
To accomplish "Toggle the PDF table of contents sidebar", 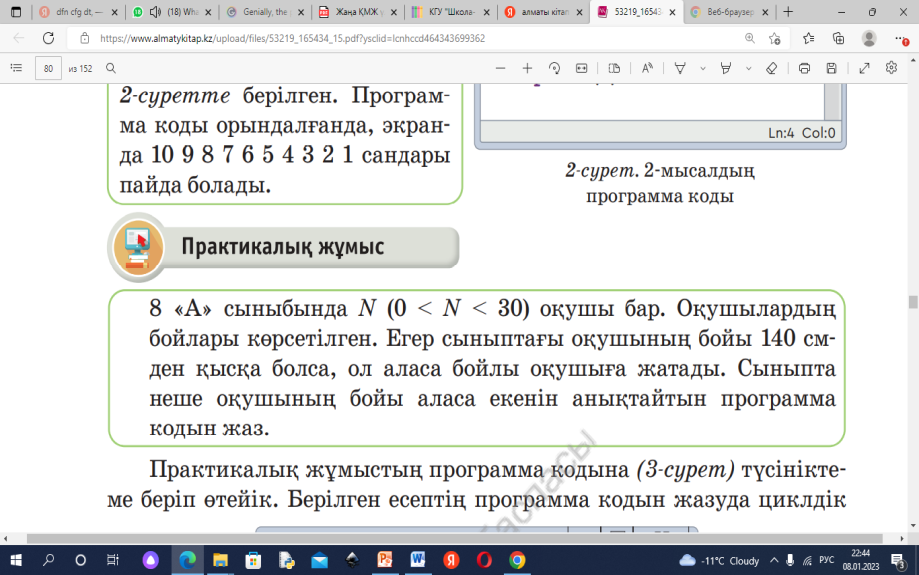I will [15, 68].
